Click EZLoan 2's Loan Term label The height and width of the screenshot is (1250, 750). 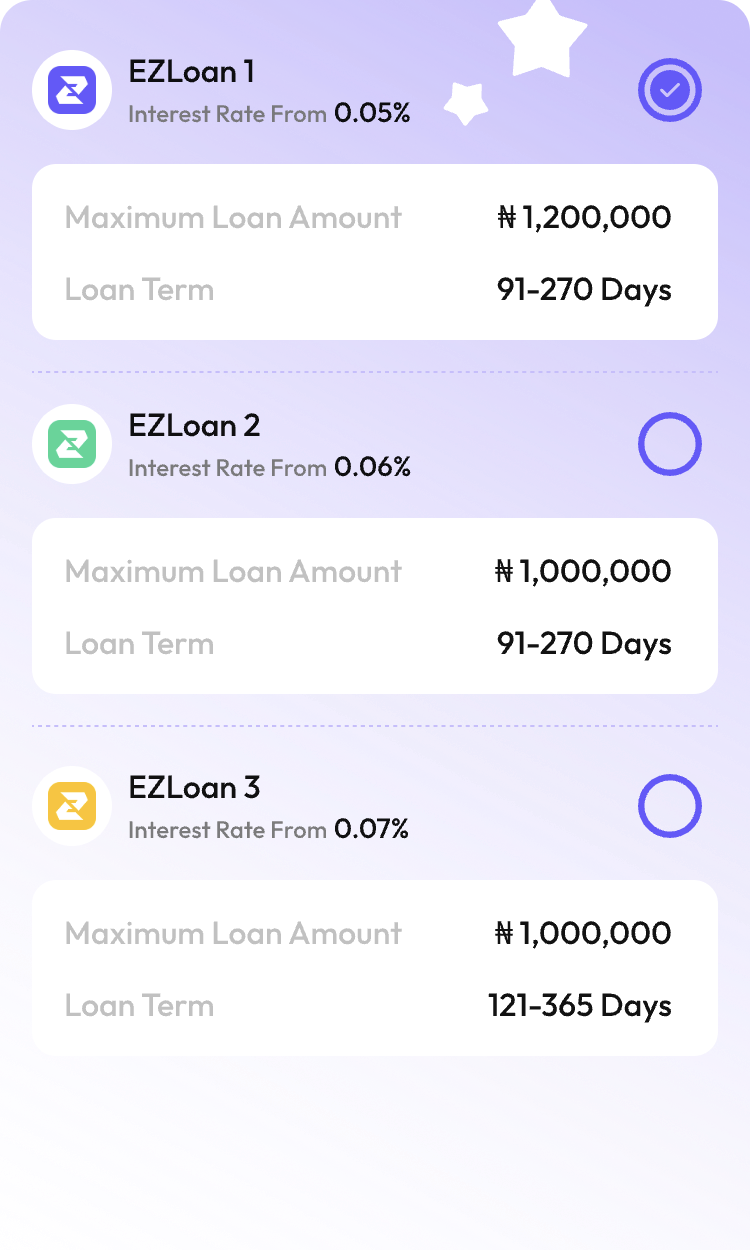coord(139,643)
